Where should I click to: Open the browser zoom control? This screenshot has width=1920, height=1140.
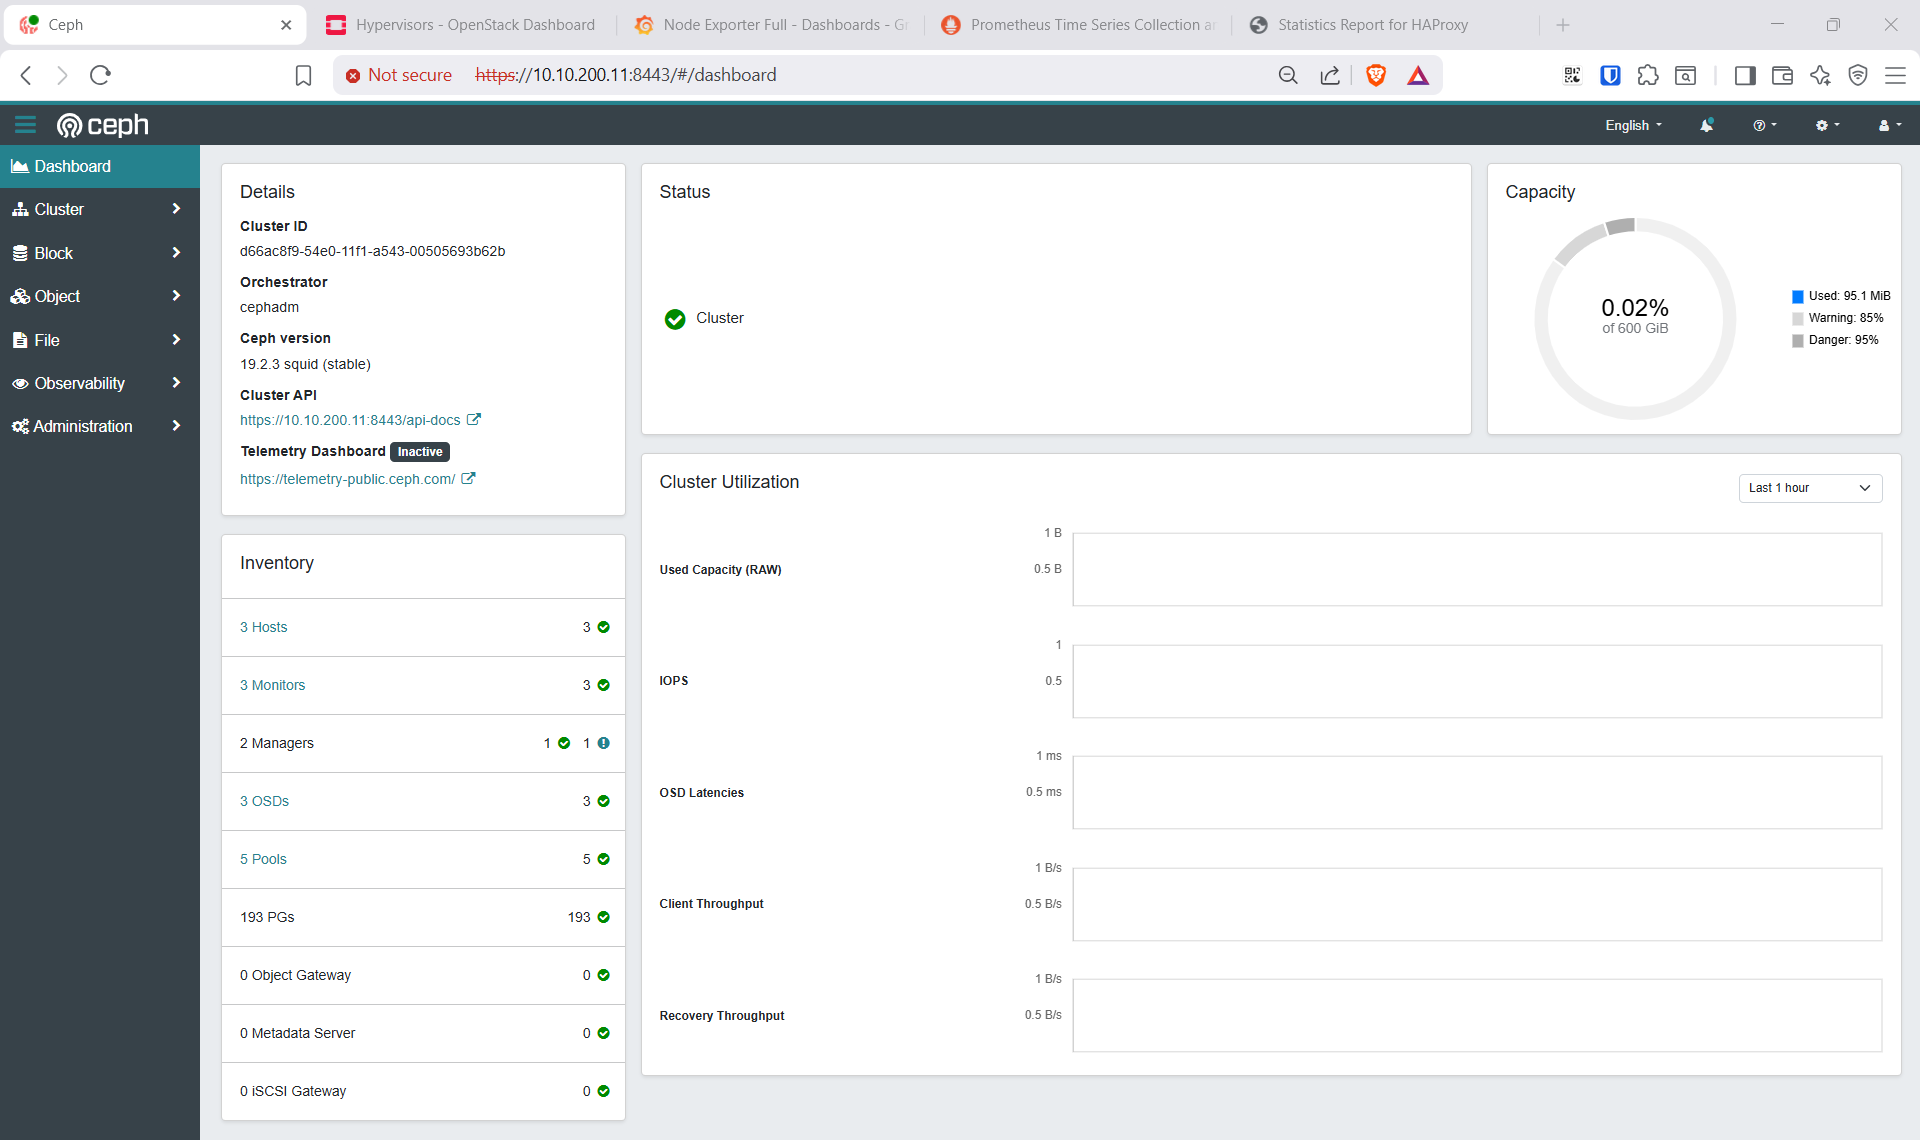[x=1288, y=75]
